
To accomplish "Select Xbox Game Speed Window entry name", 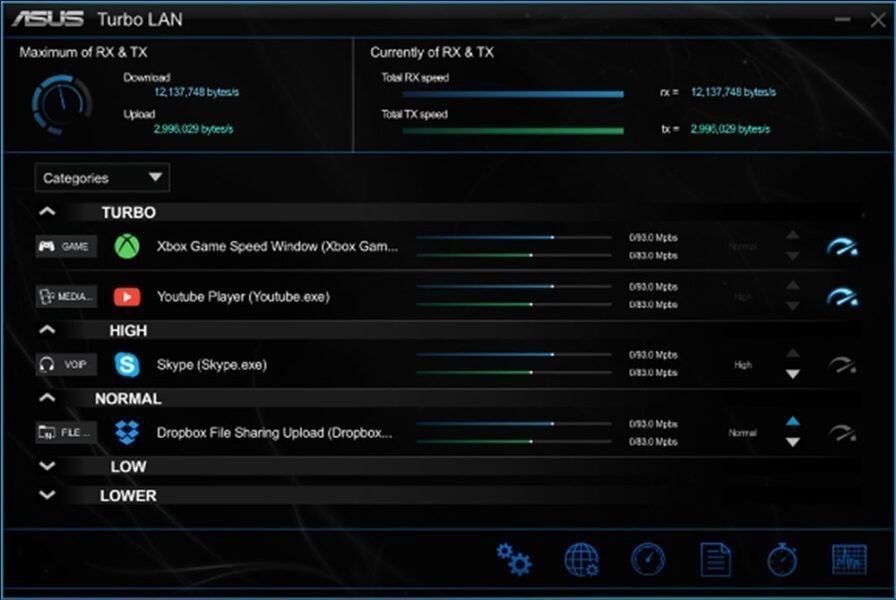I will (277, 246).
